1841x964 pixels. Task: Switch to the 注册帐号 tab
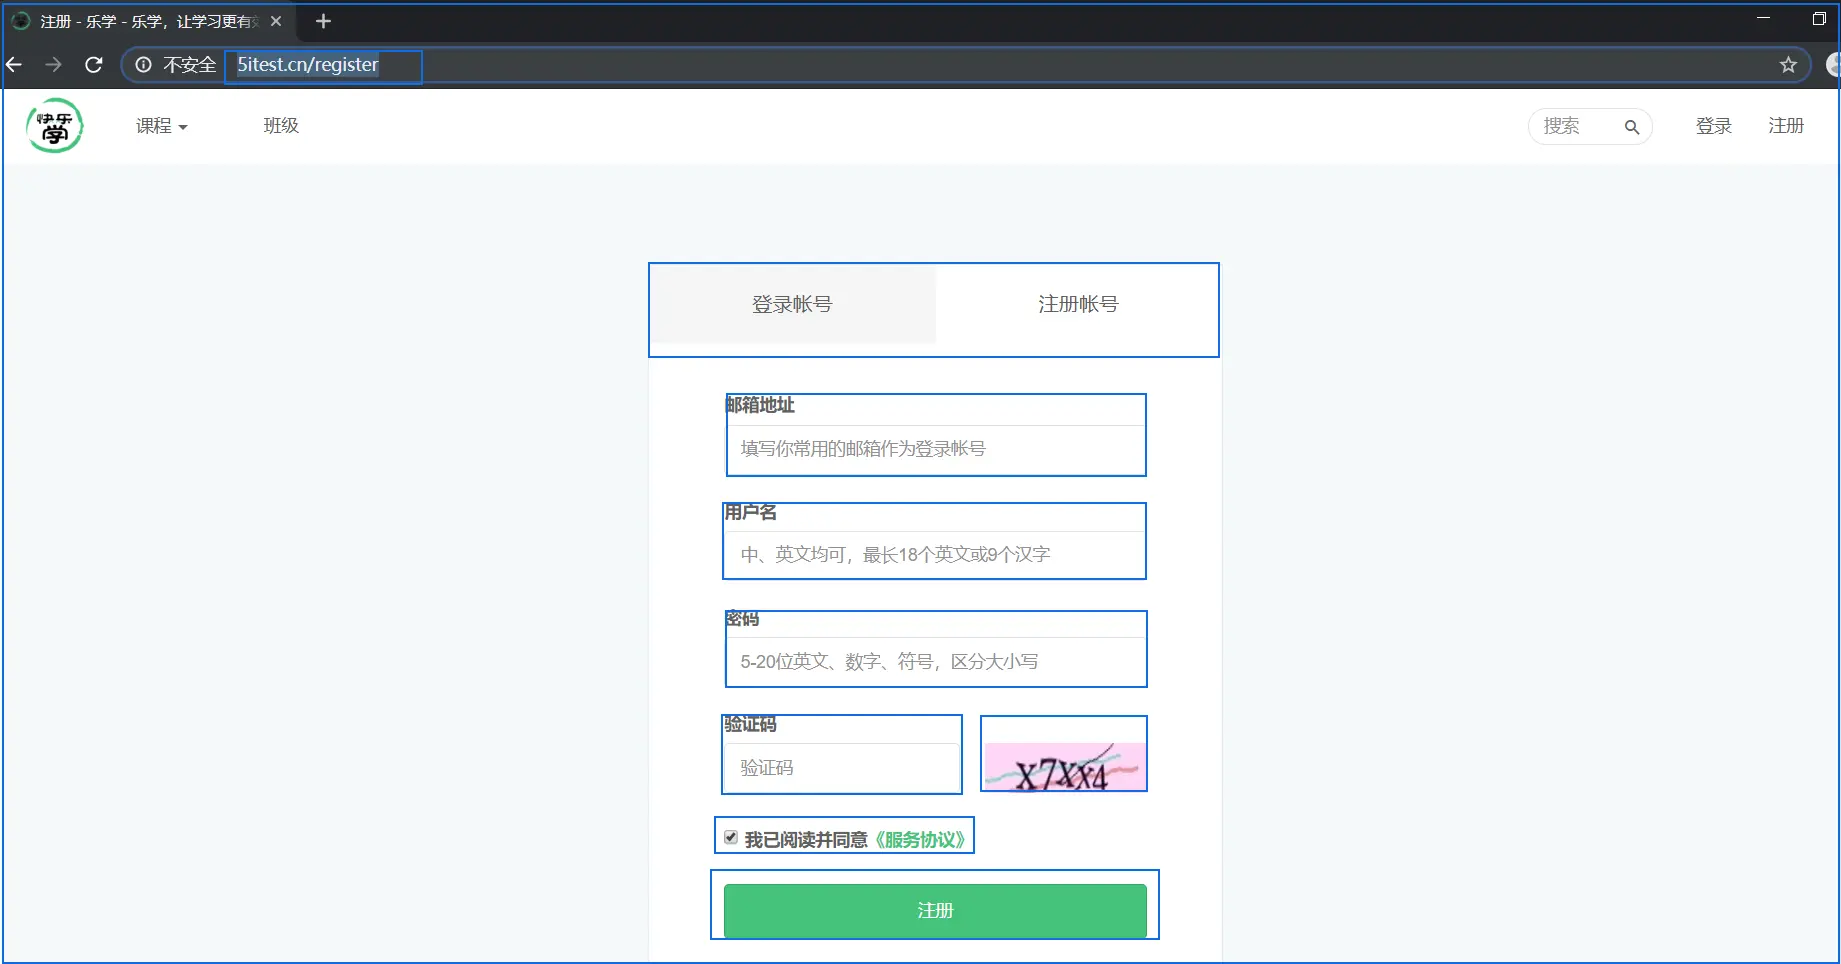click(x=1077, y=304)
